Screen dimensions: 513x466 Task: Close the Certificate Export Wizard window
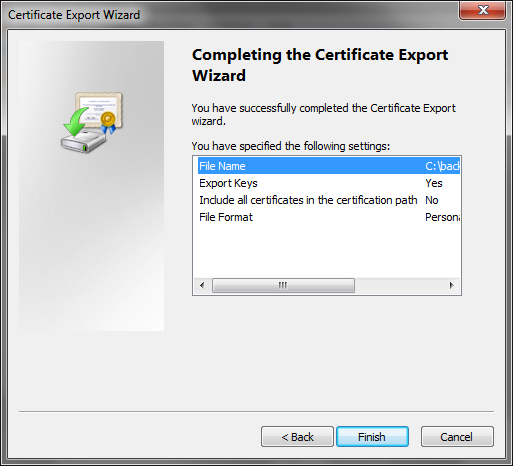coord(482,10)
